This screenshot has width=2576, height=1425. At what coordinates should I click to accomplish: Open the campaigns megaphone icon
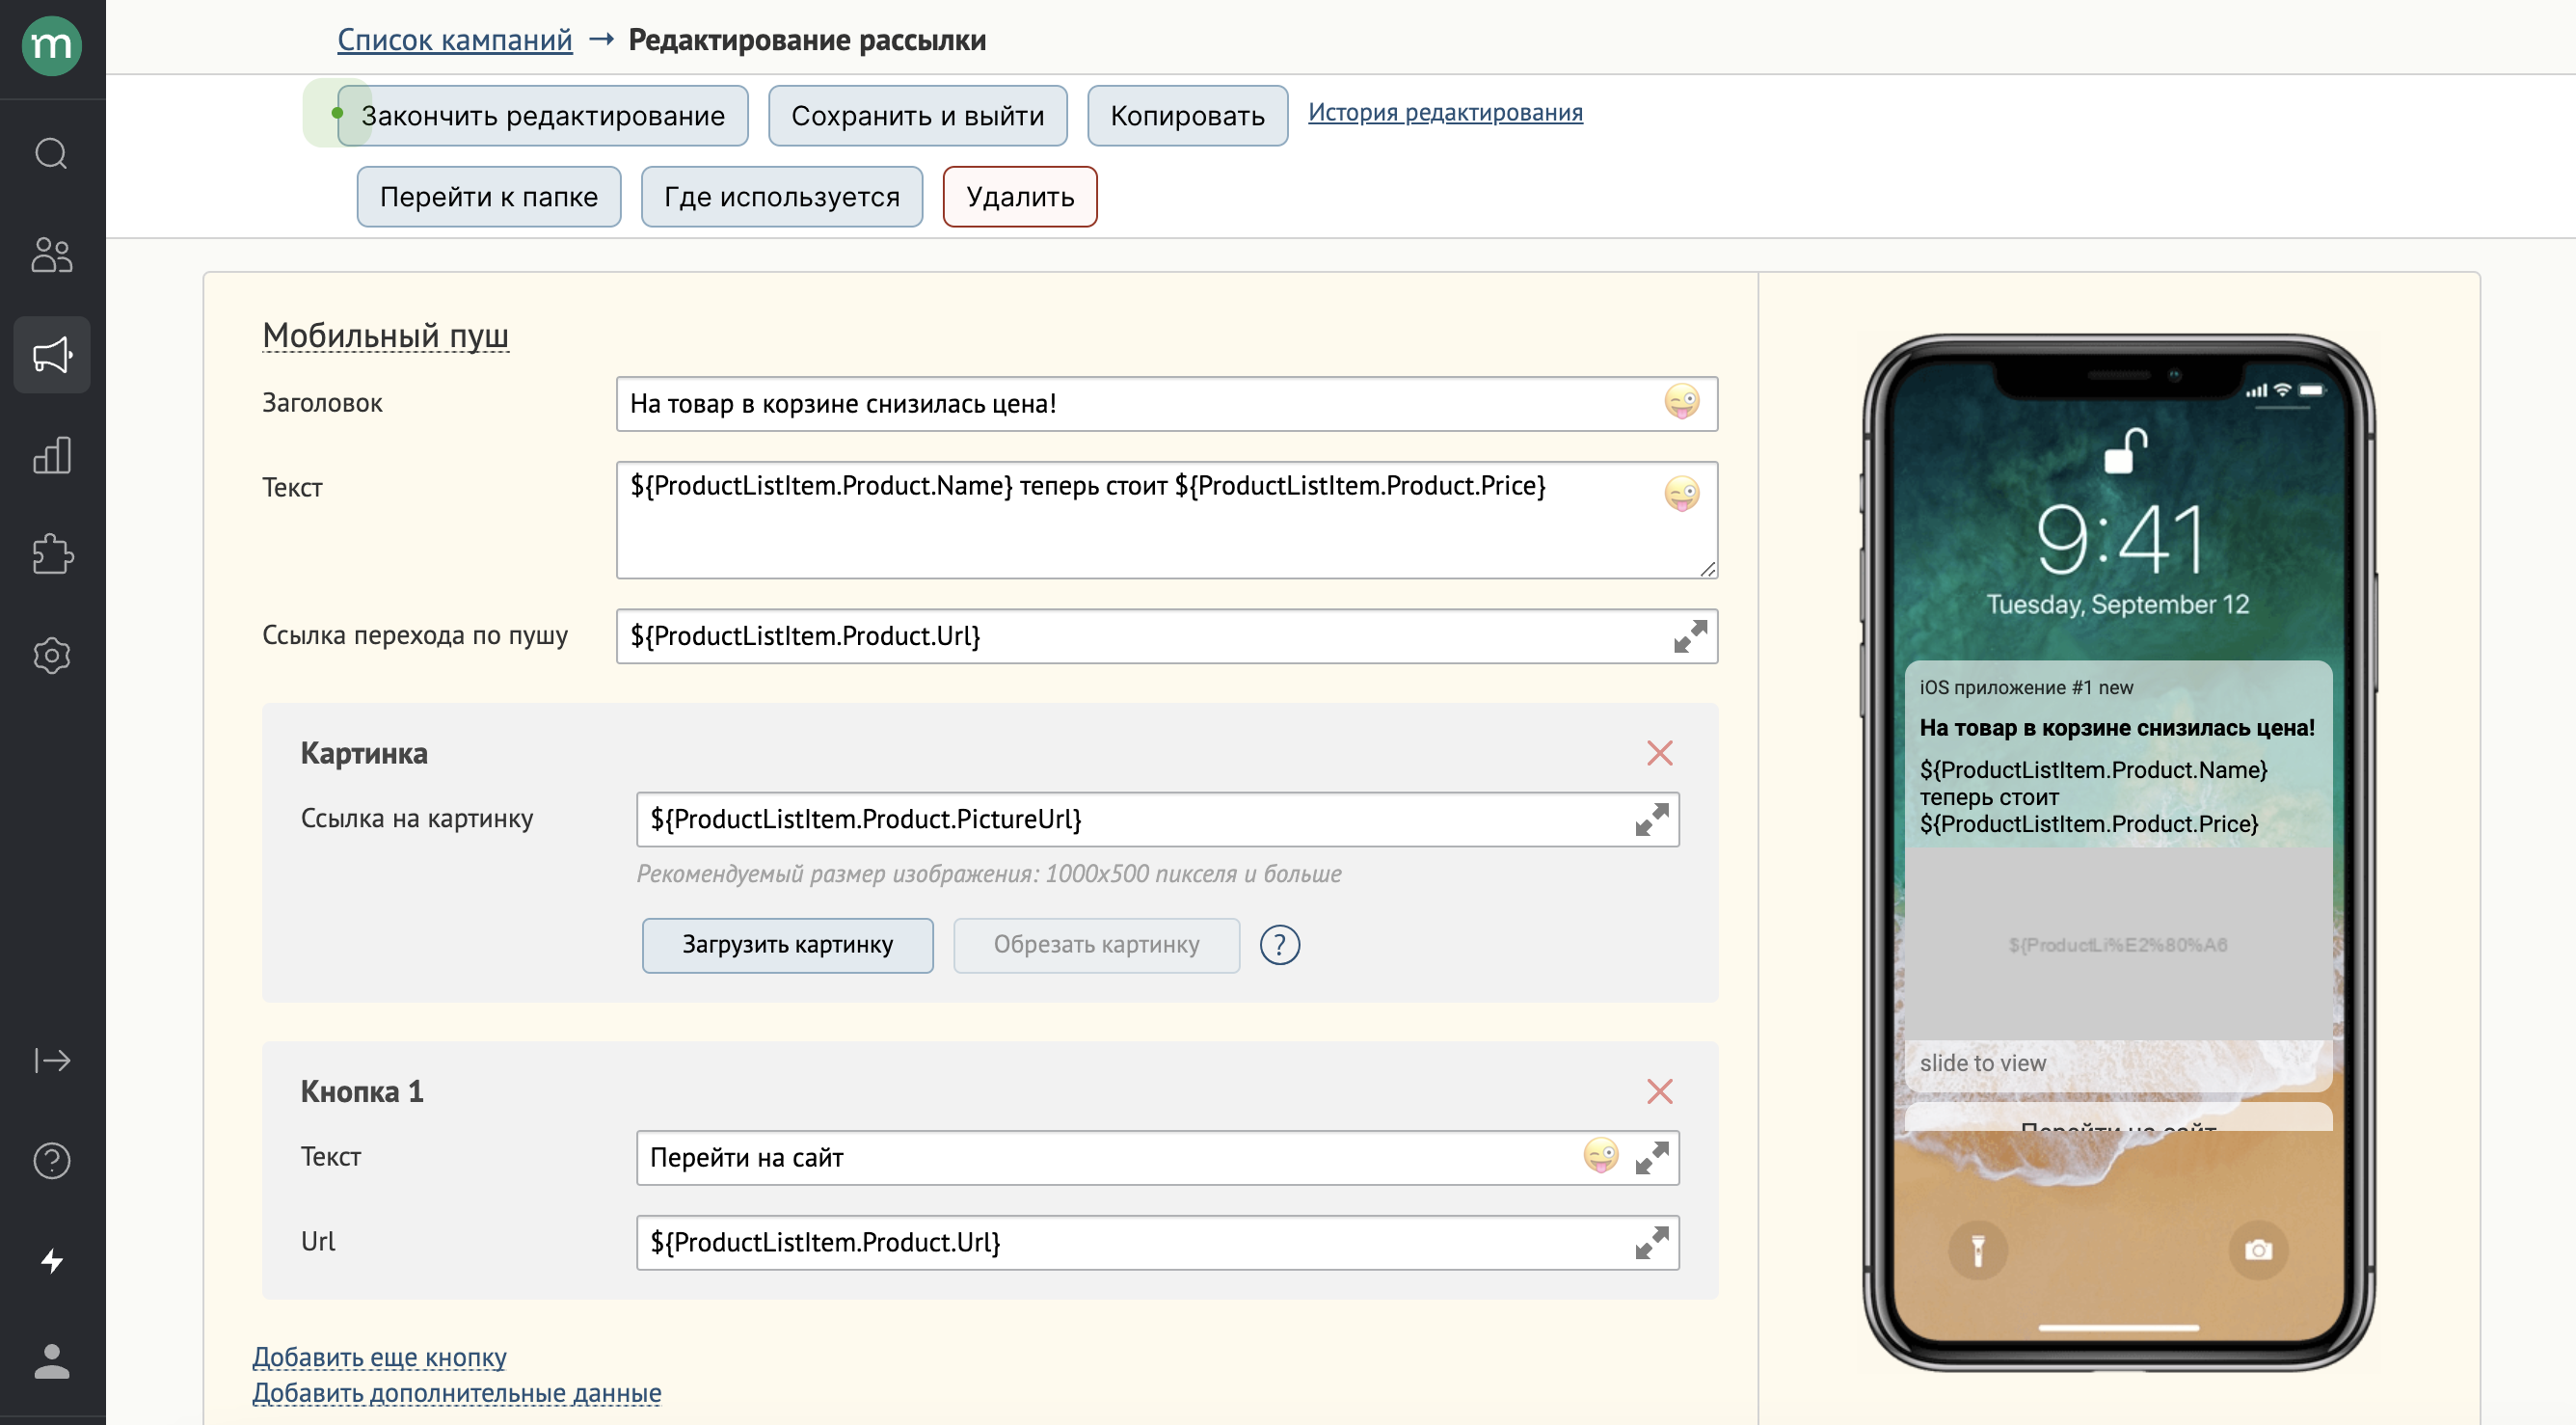click(52, 354)
